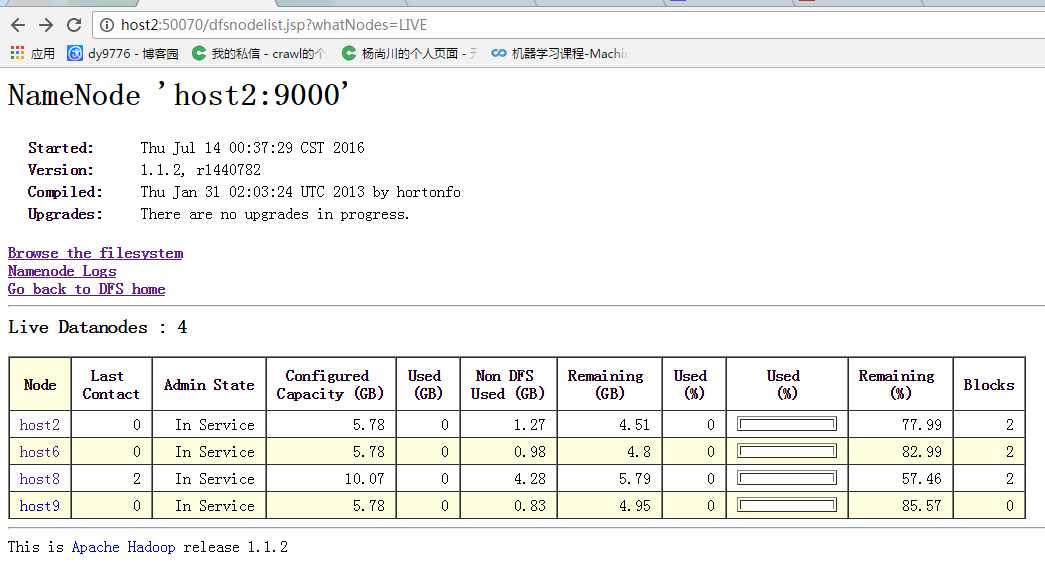The image size is (1045, 563).
Task: Click the Live Datanodes : 4 heading
Action: point(97,327)
